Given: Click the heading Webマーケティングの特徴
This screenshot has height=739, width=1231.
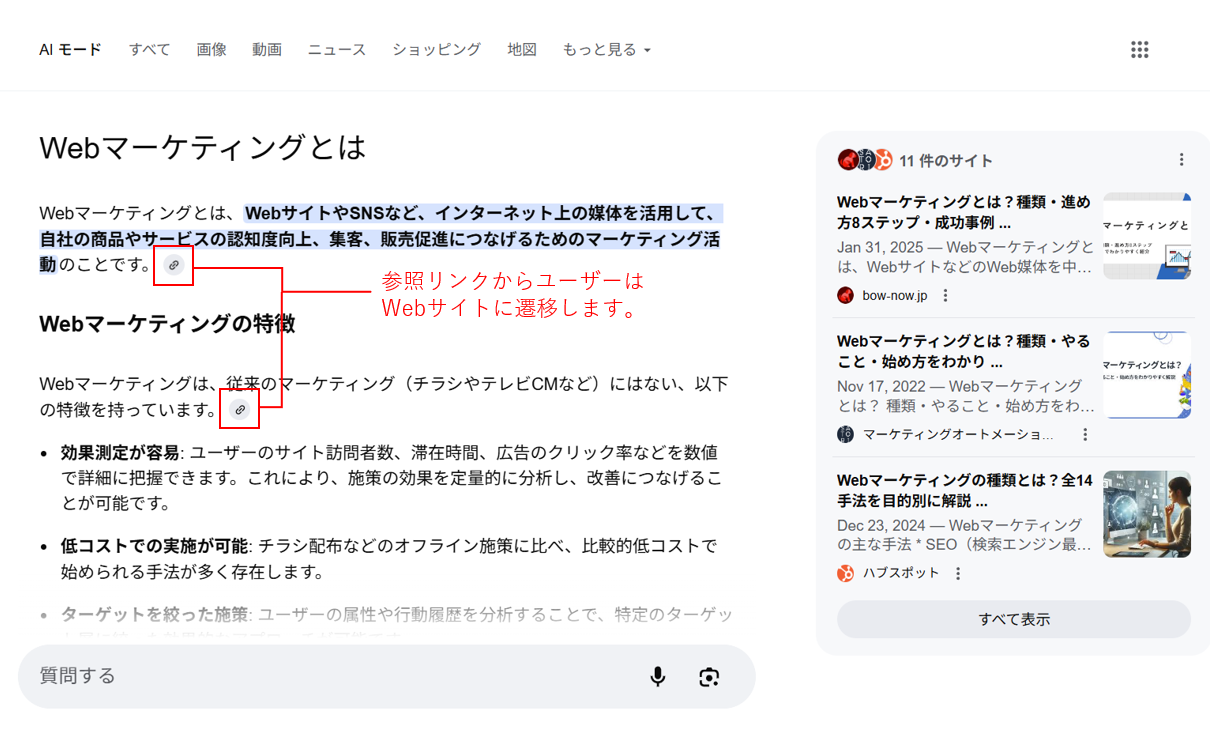Looking at the screenshot, I should (x=167, y=324).
